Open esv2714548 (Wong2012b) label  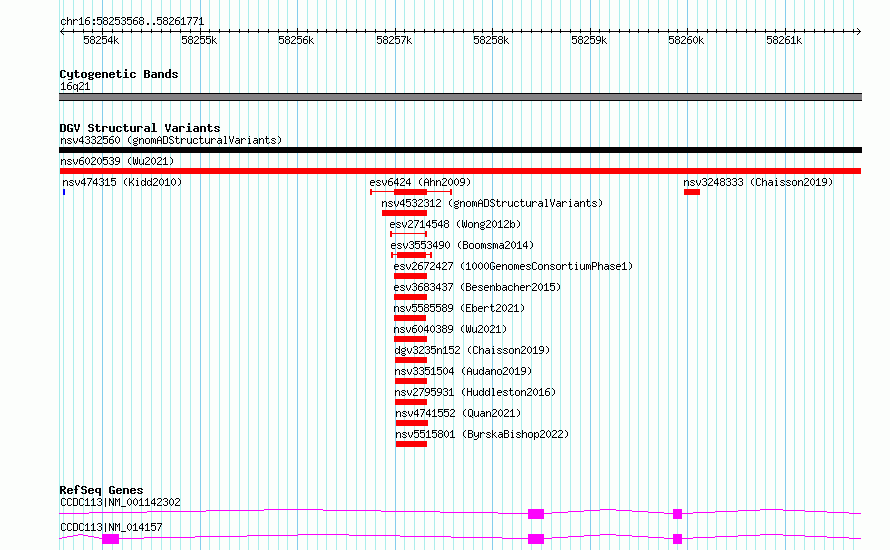coord(455,224)
